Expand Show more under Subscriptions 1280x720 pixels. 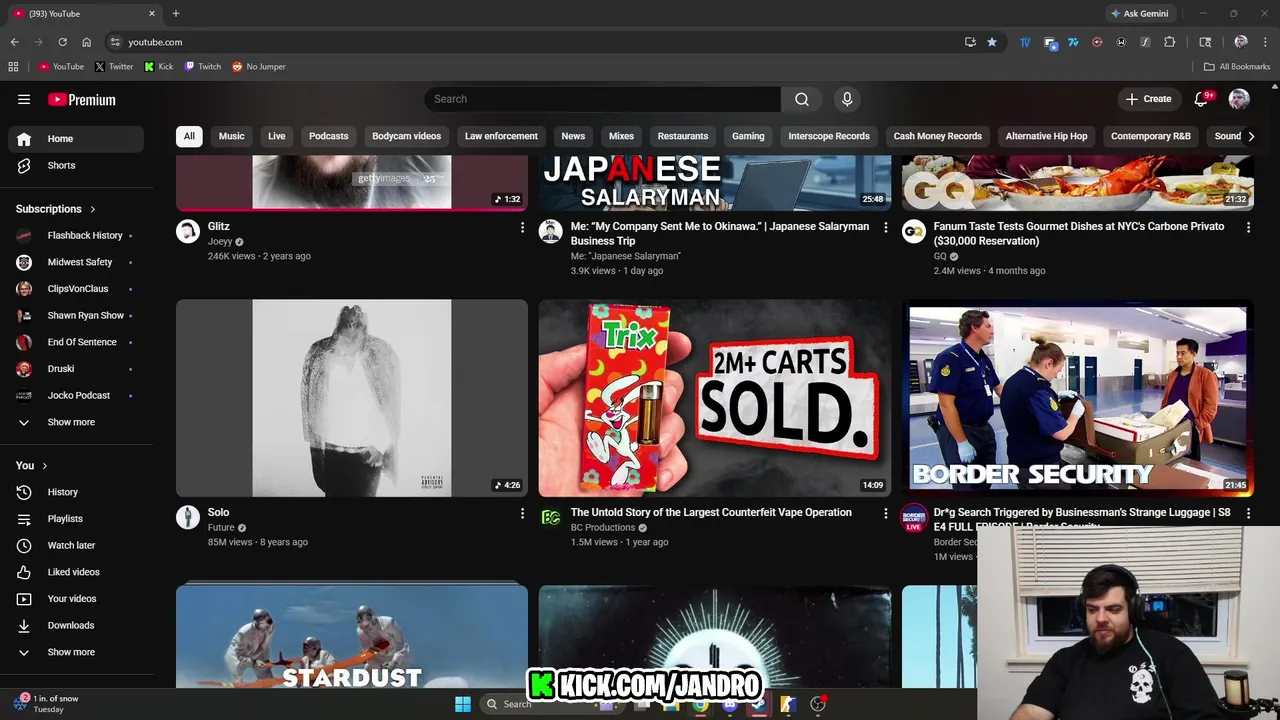pyautogui.click(x=76, y=422)
